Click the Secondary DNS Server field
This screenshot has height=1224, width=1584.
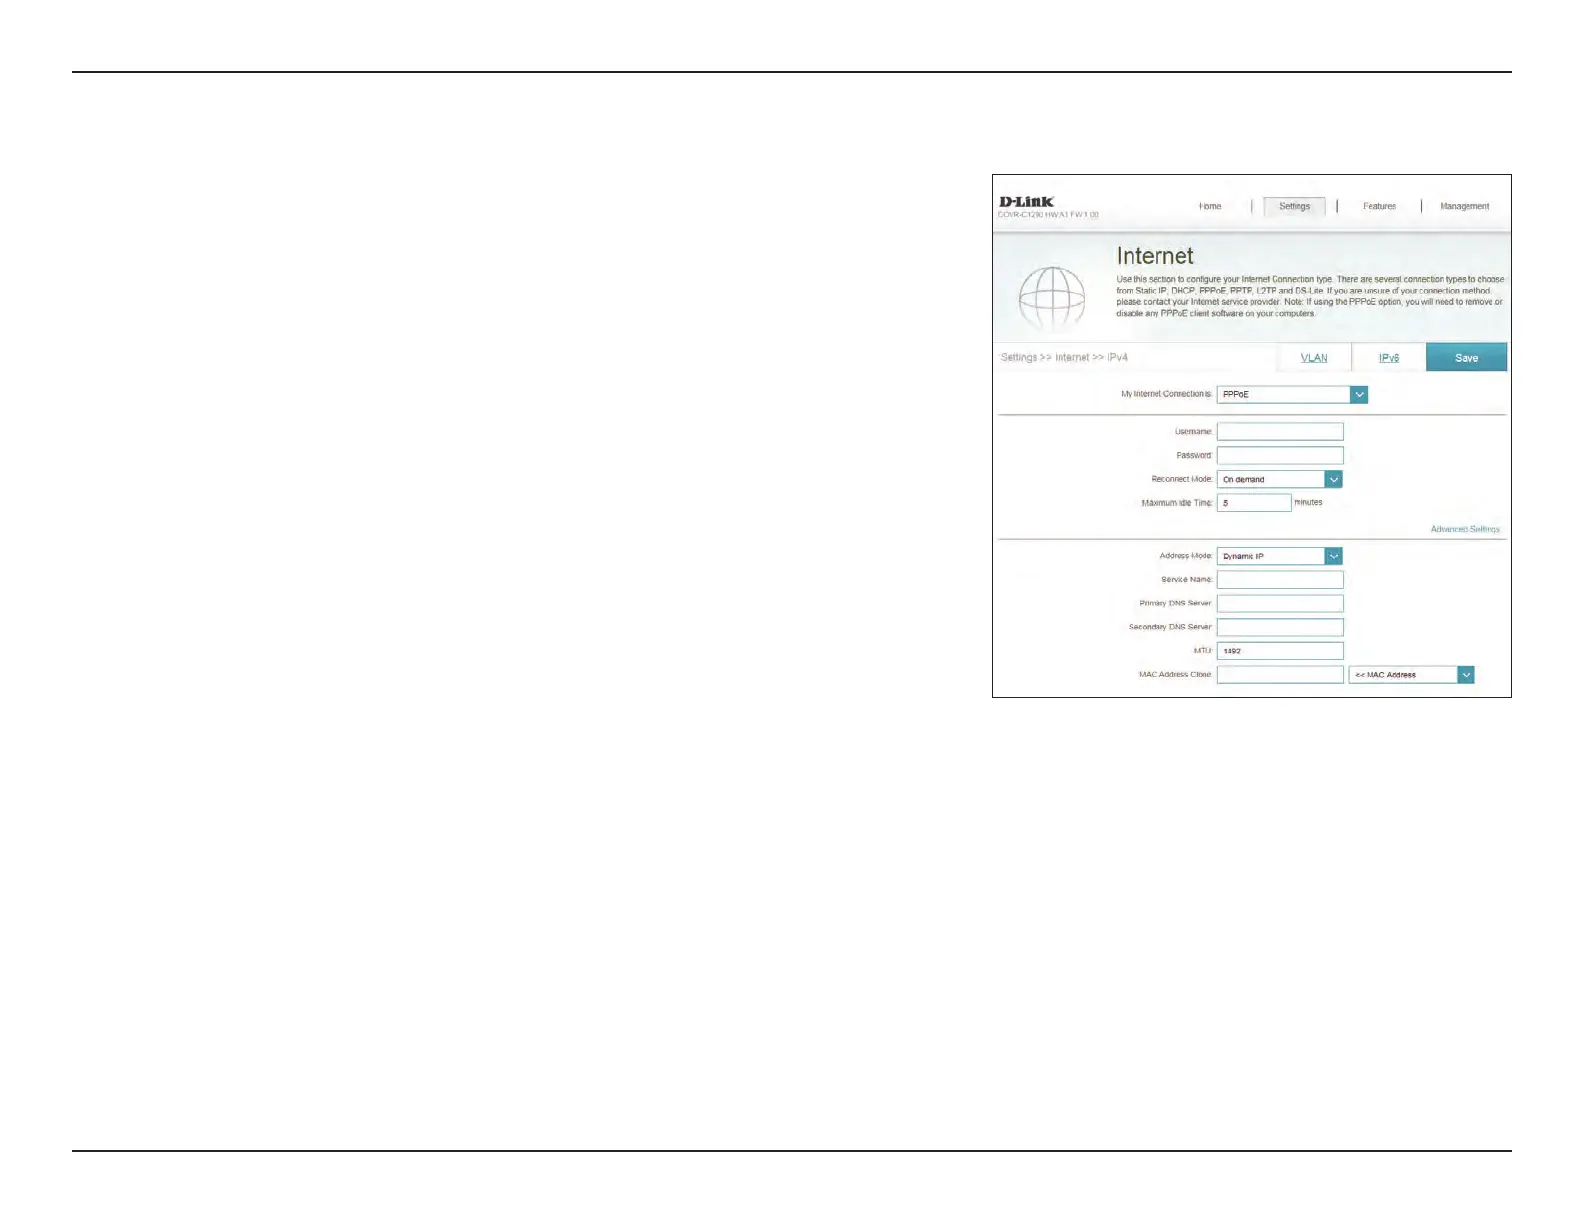coord(1280,627)
